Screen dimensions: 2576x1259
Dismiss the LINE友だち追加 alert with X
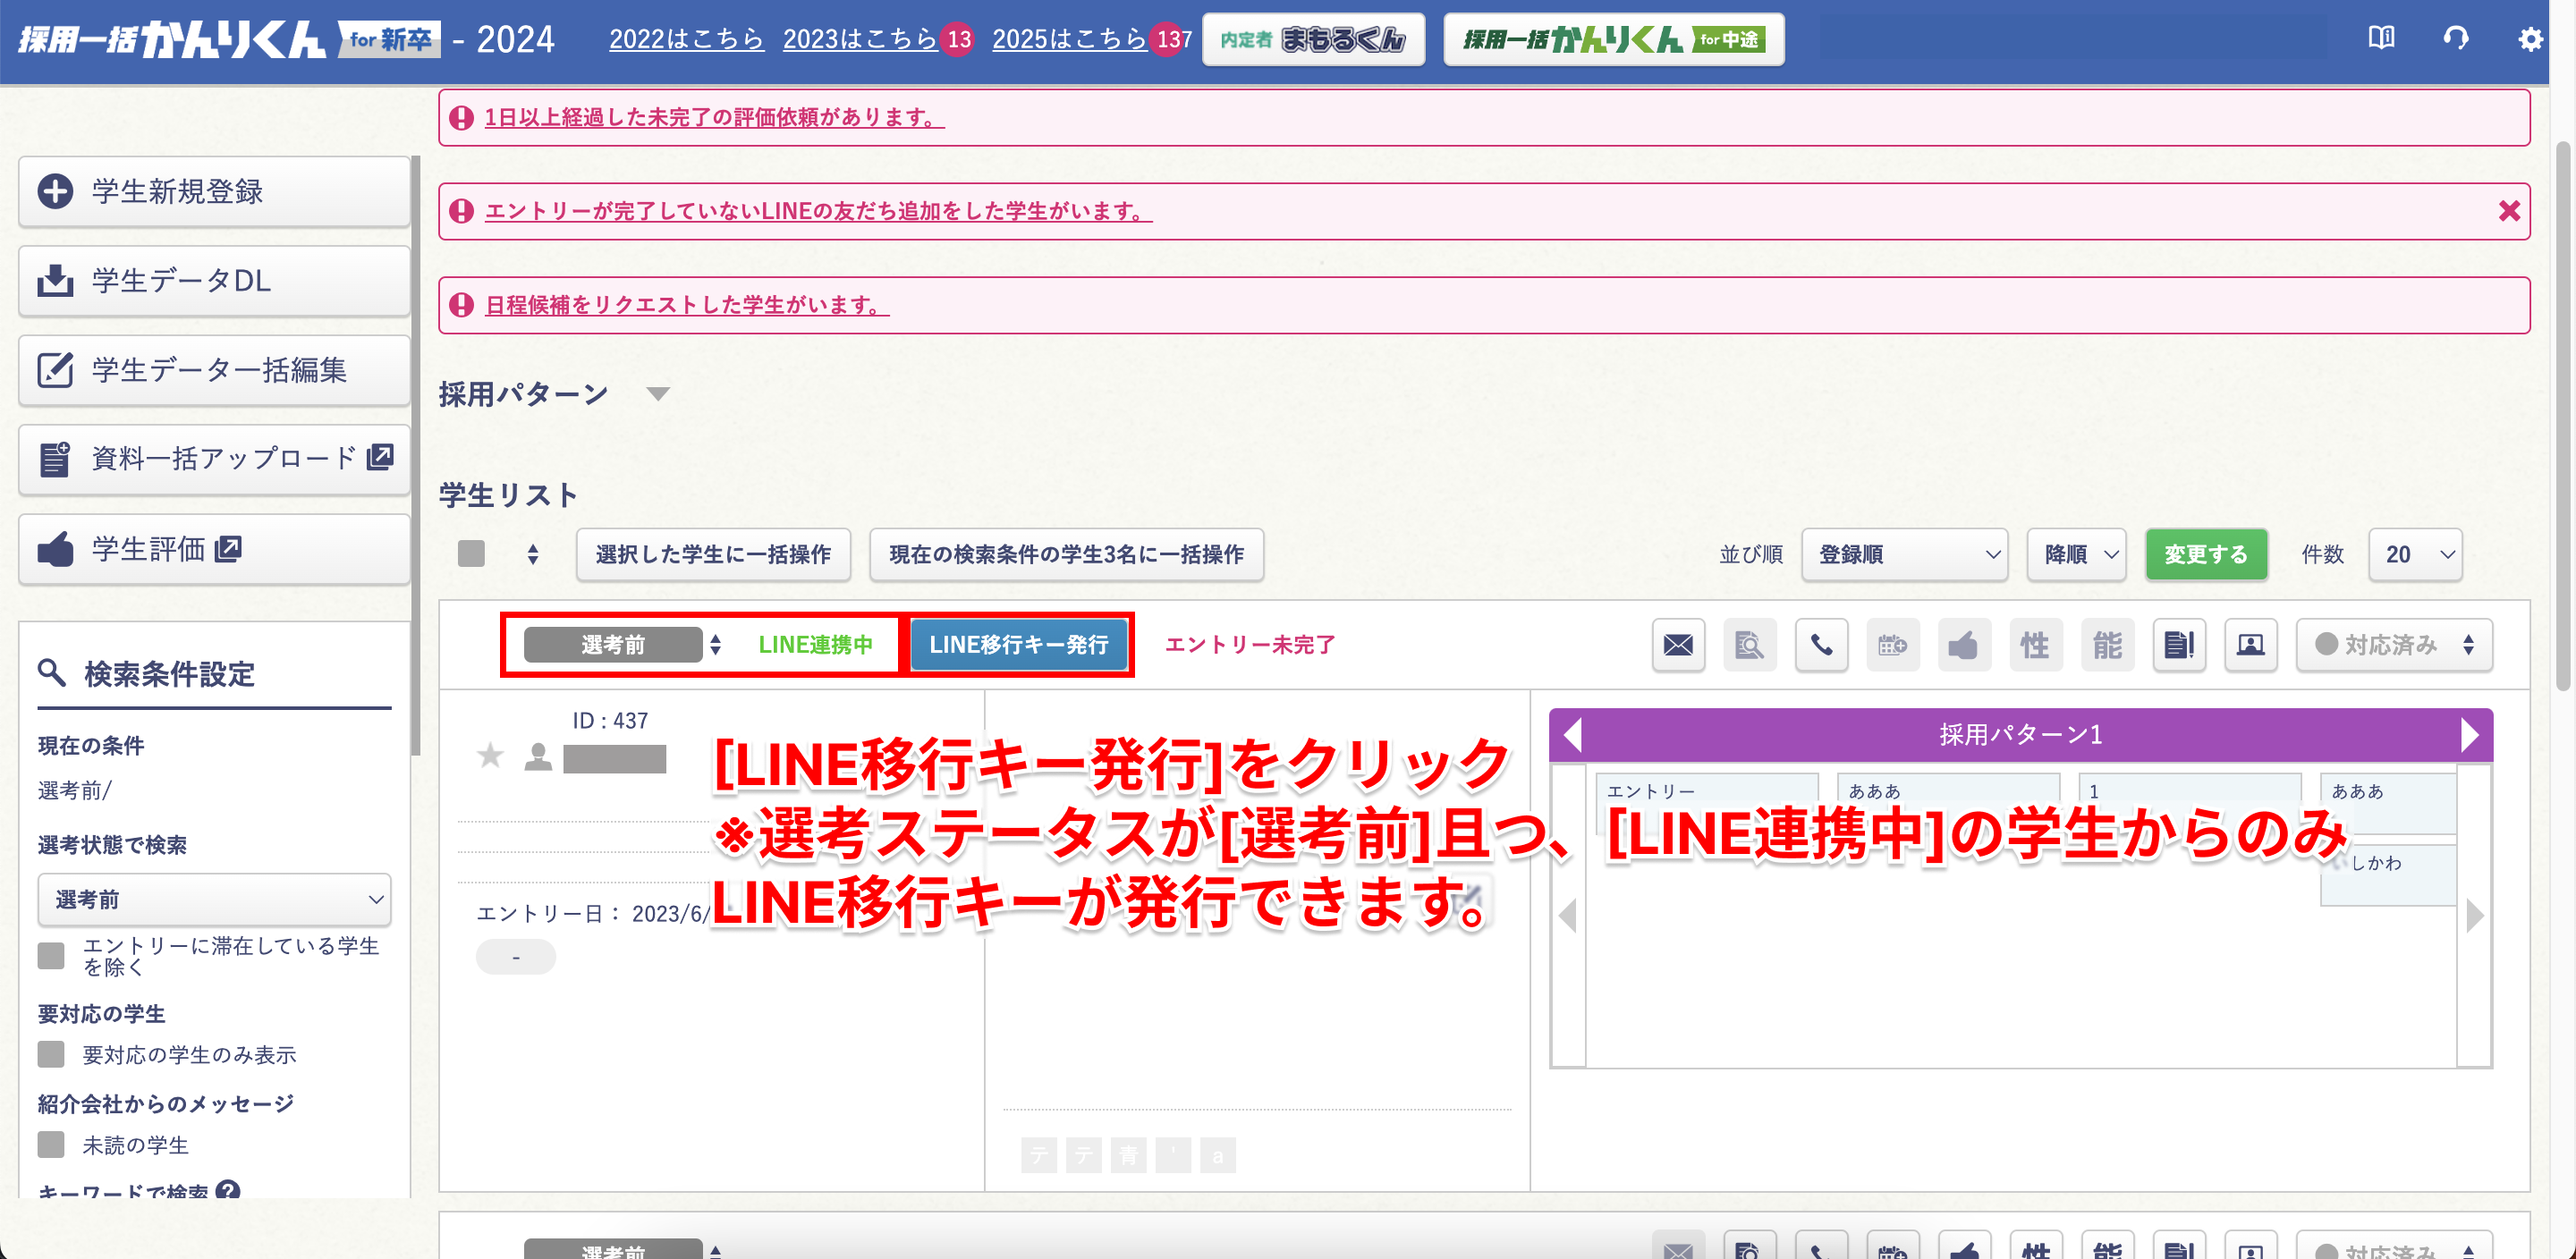[2508, 211]
